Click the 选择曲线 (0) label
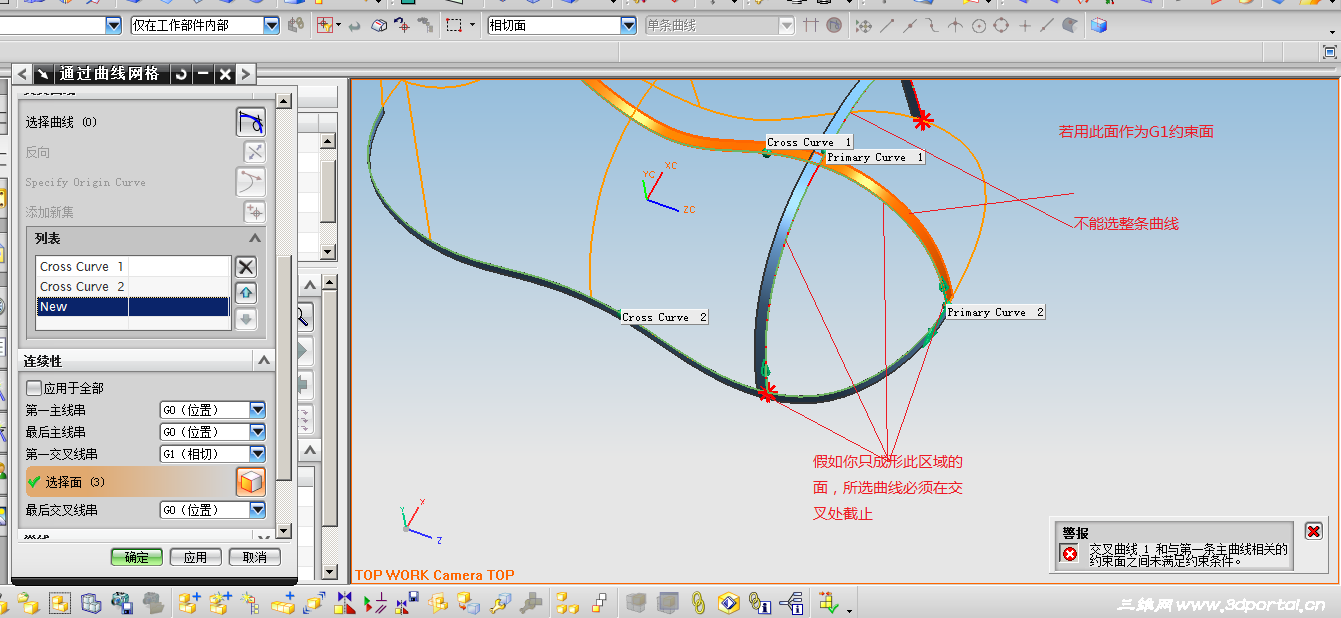1341x618 pixels. point(61,122)
